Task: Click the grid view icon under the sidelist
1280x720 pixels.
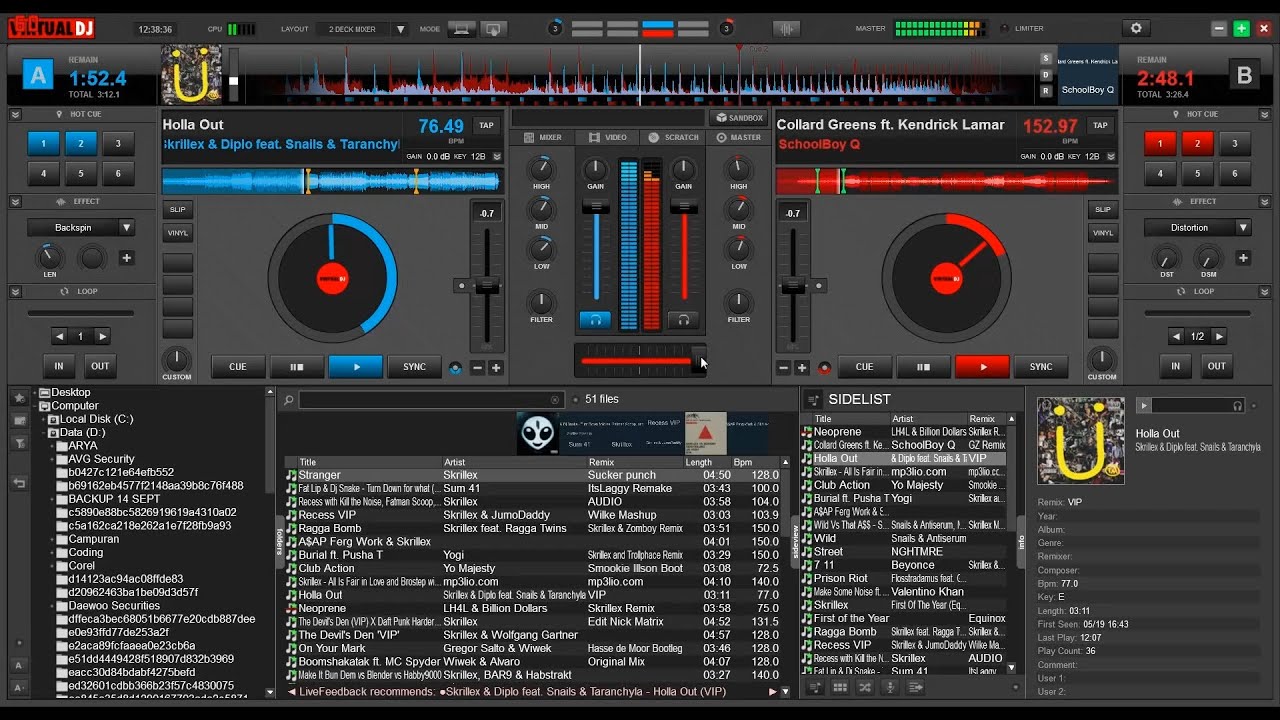Action: tap(840, 687)
